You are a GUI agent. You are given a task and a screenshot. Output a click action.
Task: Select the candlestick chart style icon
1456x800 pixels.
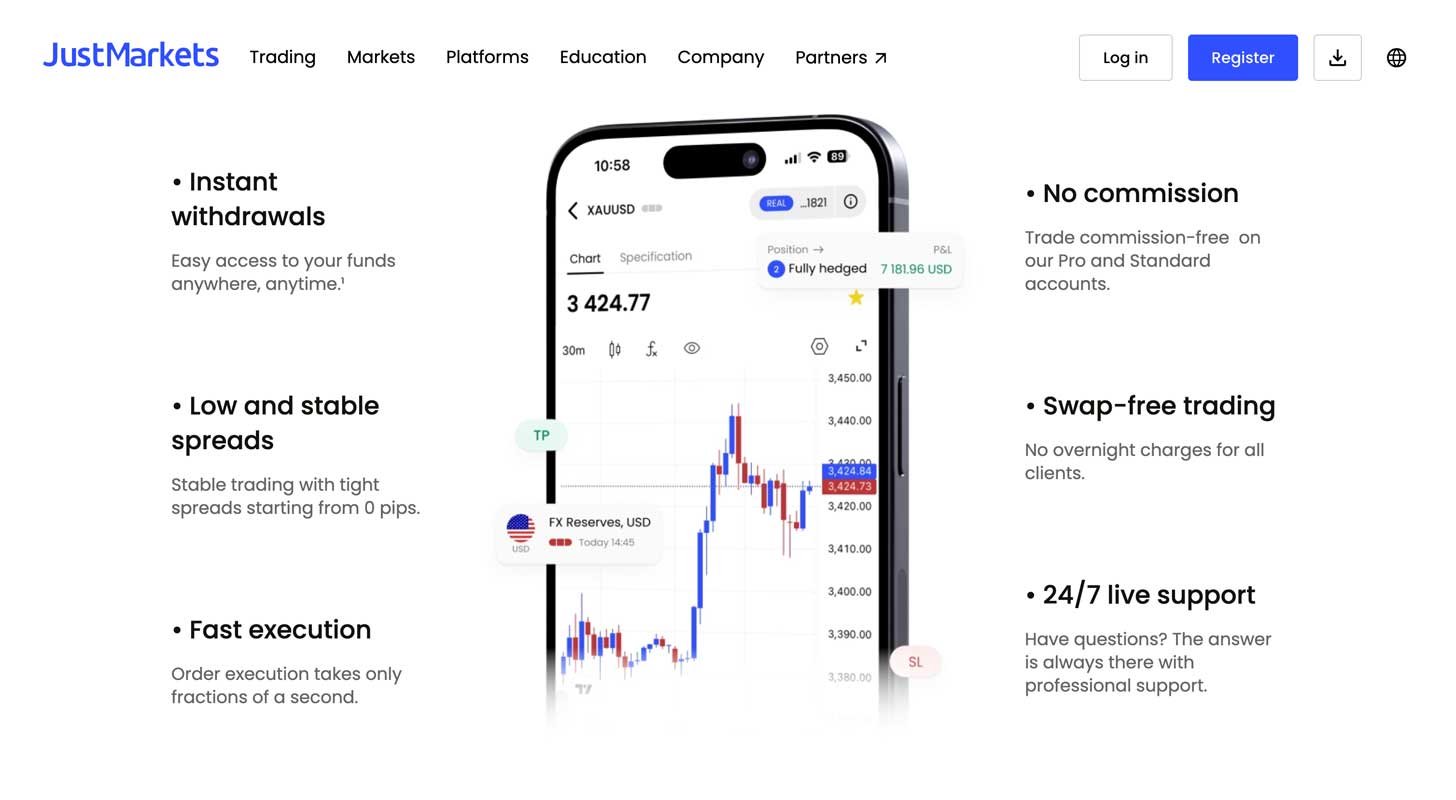614,349
